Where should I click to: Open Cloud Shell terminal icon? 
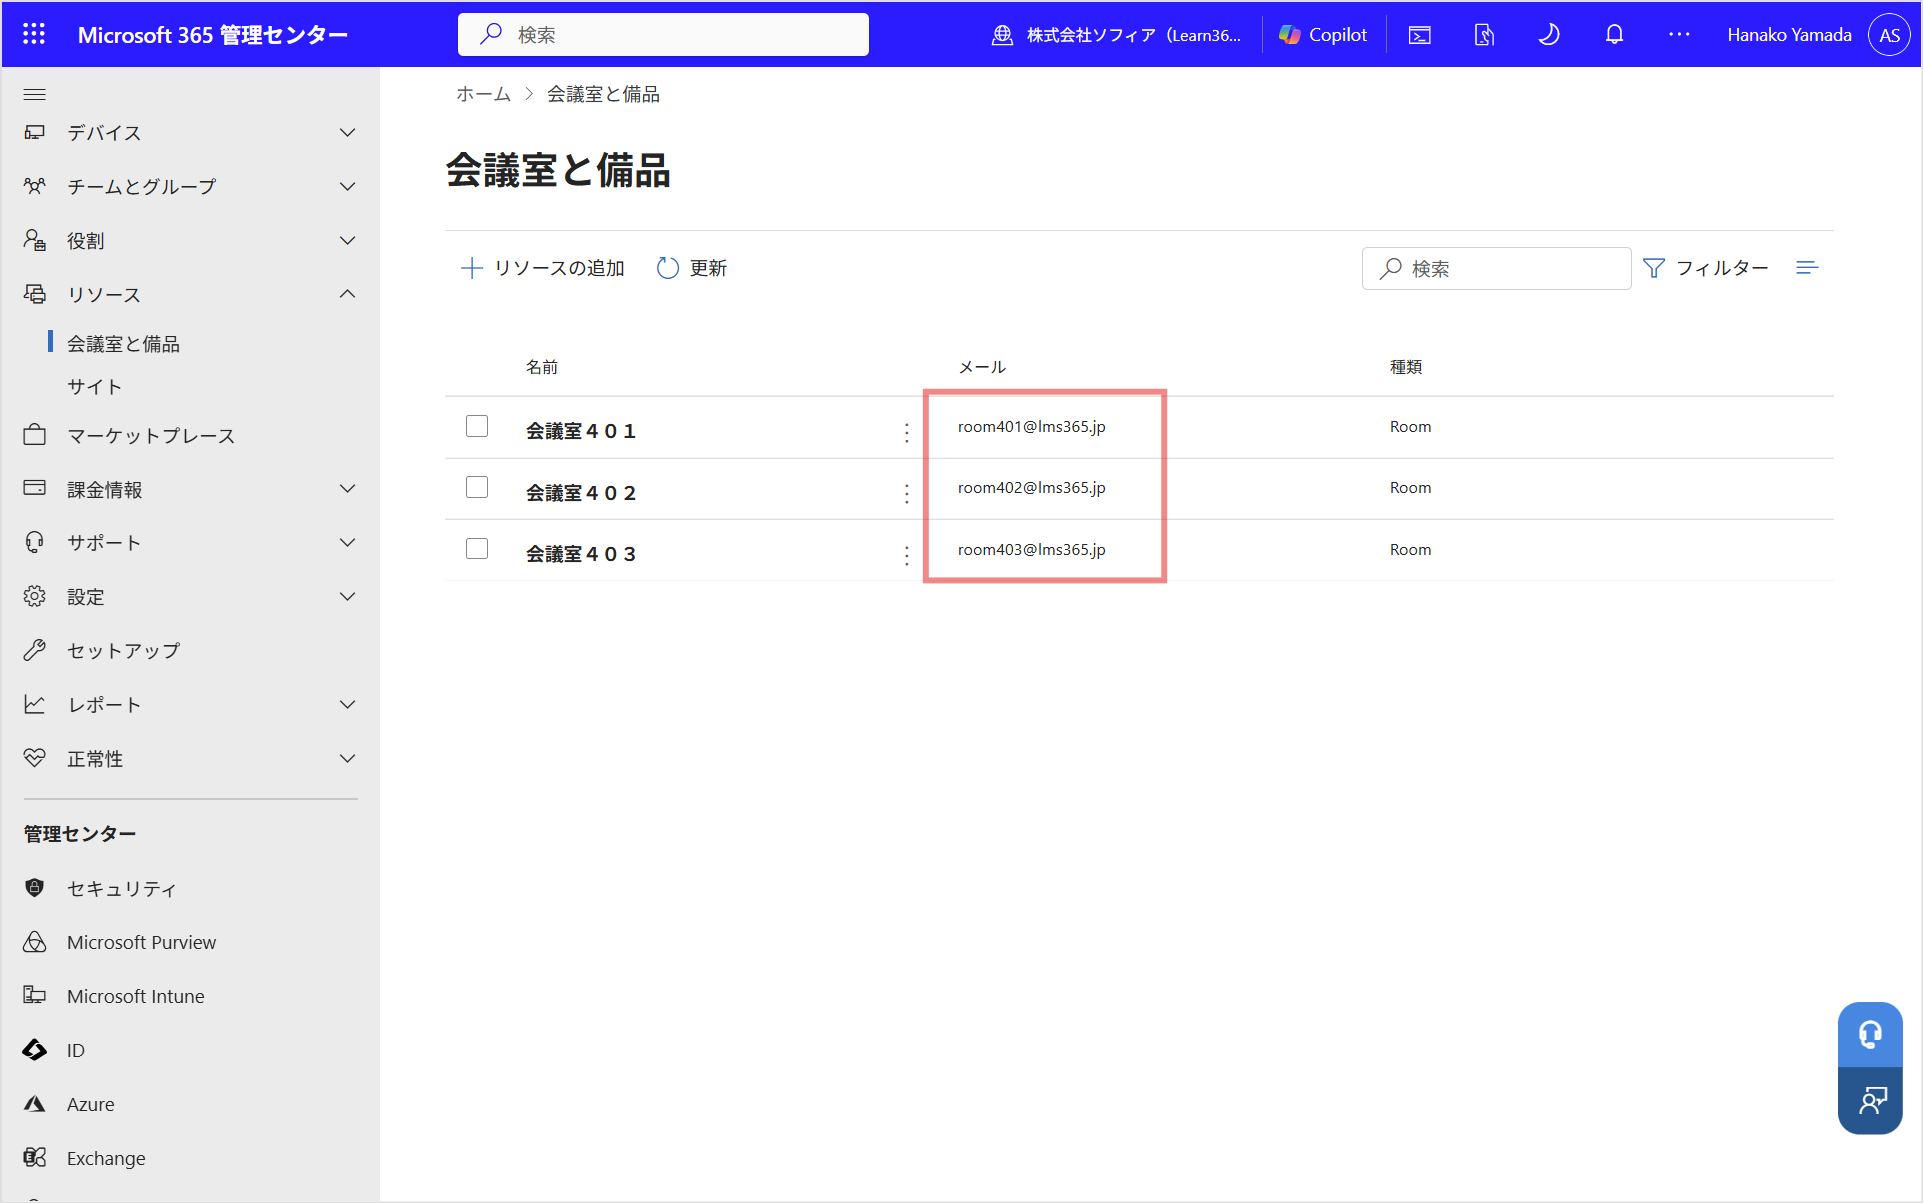(1419, 34)
